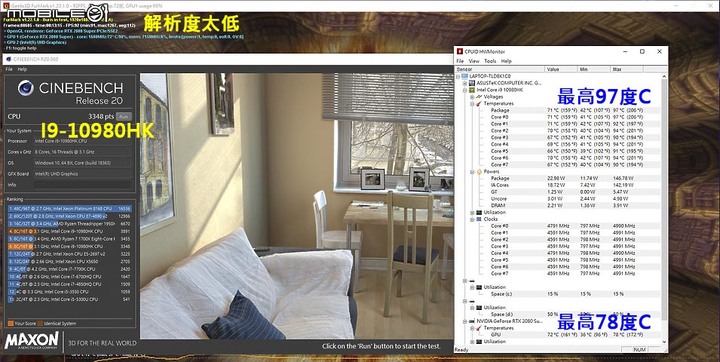Click the Run button next to CPU score
The height and width of the screenshot is (362, 720).
[123, 116]
